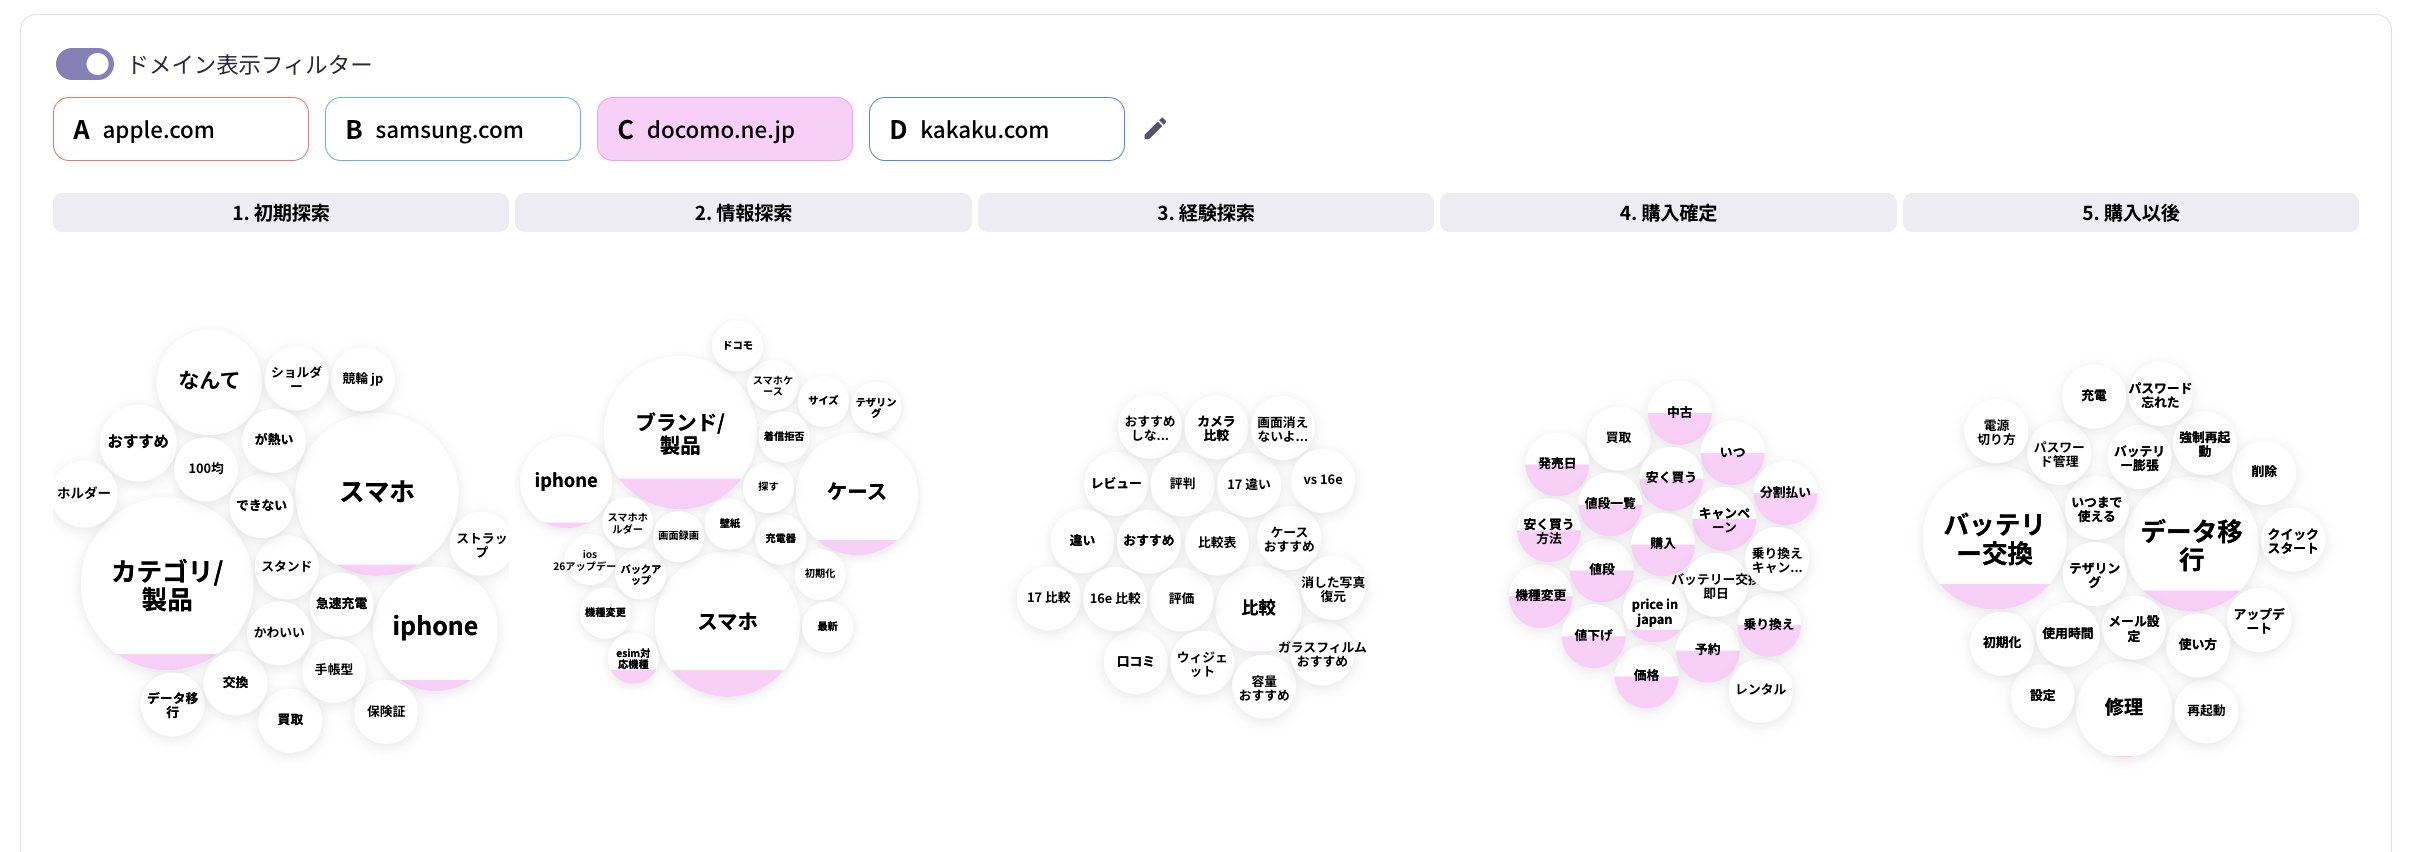Toggle the domain display filter switch
2412x852 pixels.
85,64
